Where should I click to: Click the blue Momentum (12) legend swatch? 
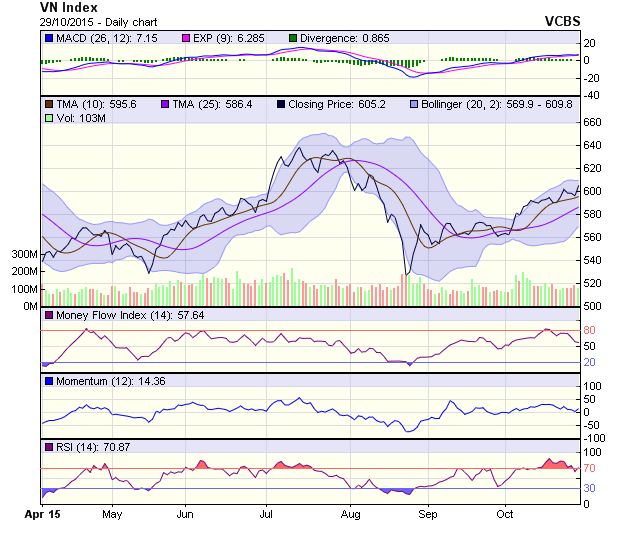(x=48, y=381)
